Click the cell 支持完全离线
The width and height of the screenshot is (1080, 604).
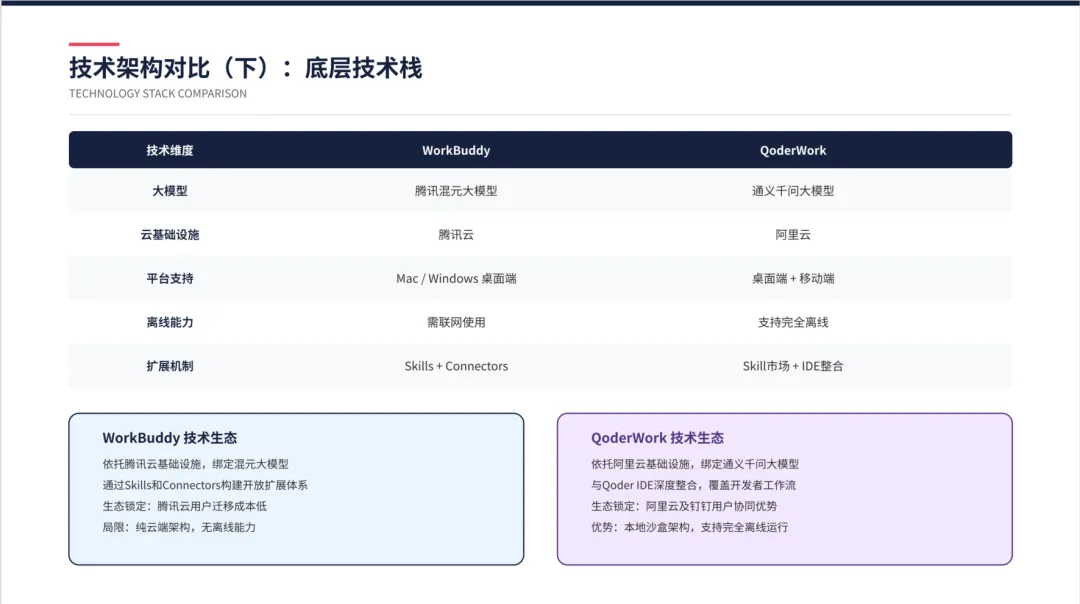pyautogui.click(x=793, y=322)
